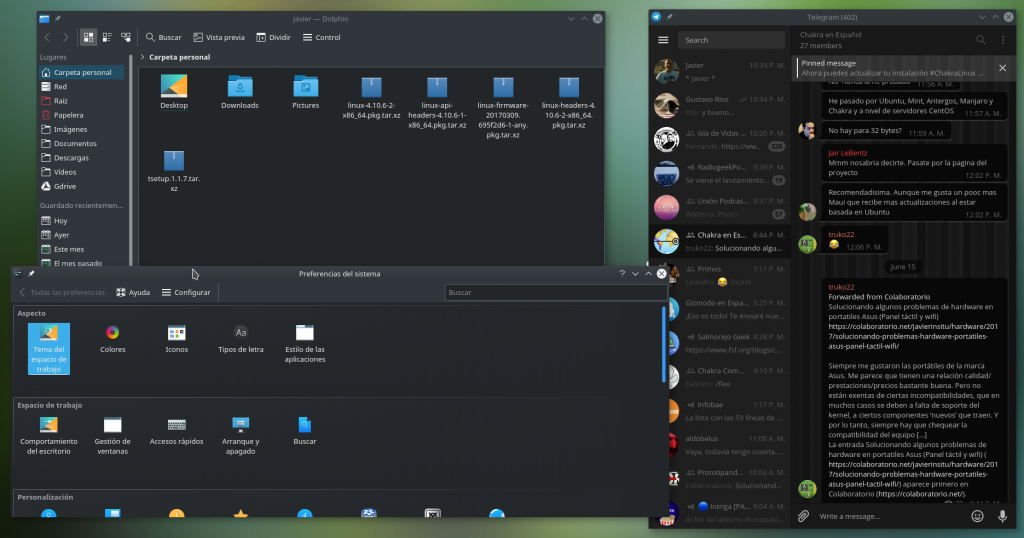1024x538 pixels.
Task: Toggle Vista previa in Dolphin
Action: click(219, 37)
